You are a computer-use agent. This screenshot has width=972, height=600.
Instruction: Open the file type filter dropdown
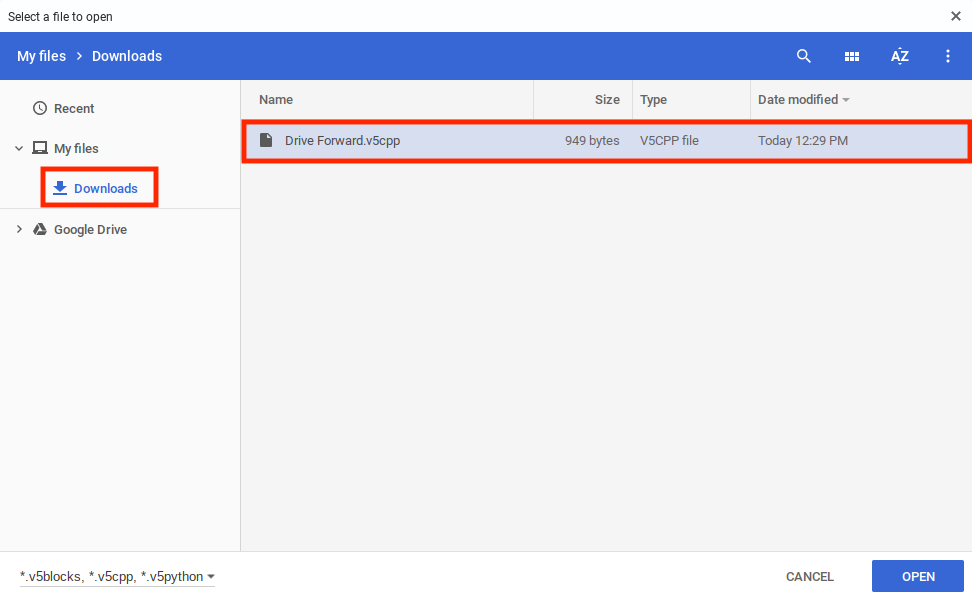coord(114,576)
